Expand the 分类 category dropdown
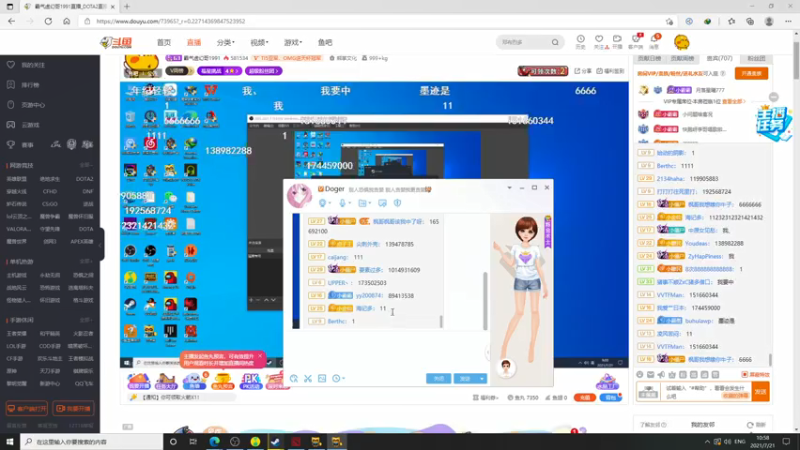 tap(226, 42)
